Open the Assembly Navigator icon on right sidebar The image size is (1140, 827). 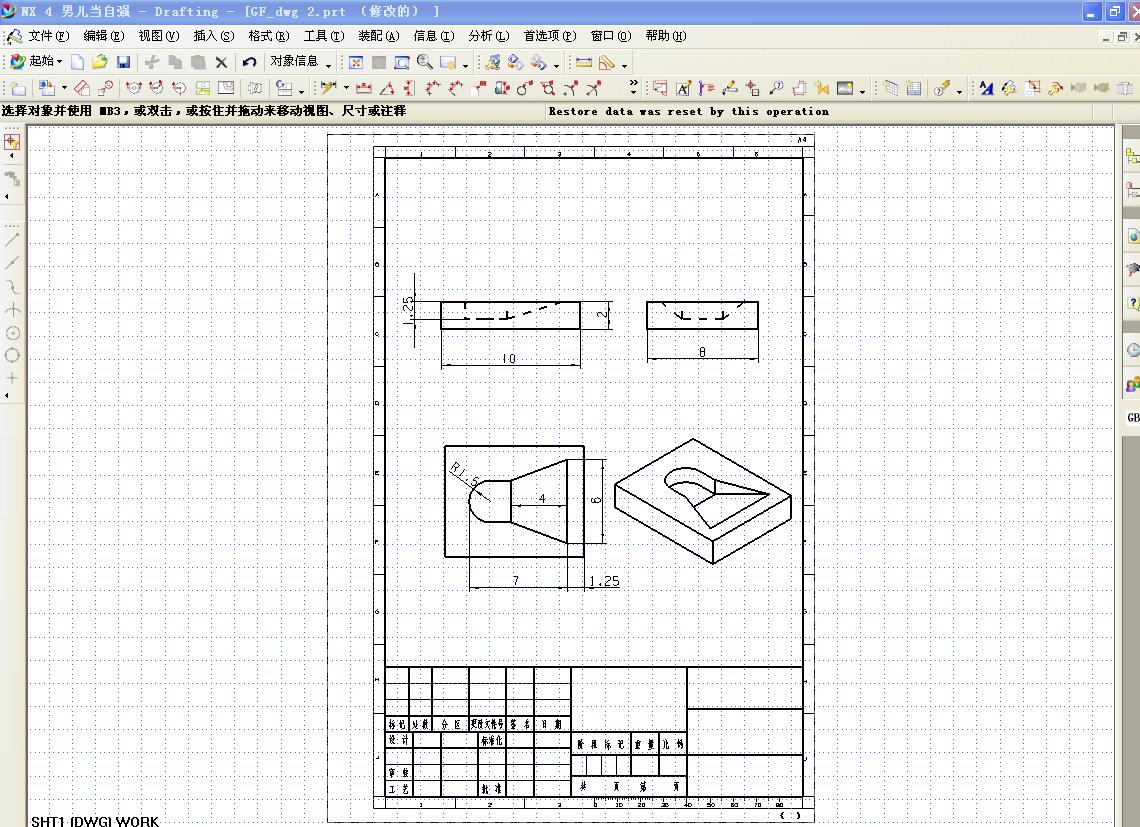click(x=1132, y=156)
